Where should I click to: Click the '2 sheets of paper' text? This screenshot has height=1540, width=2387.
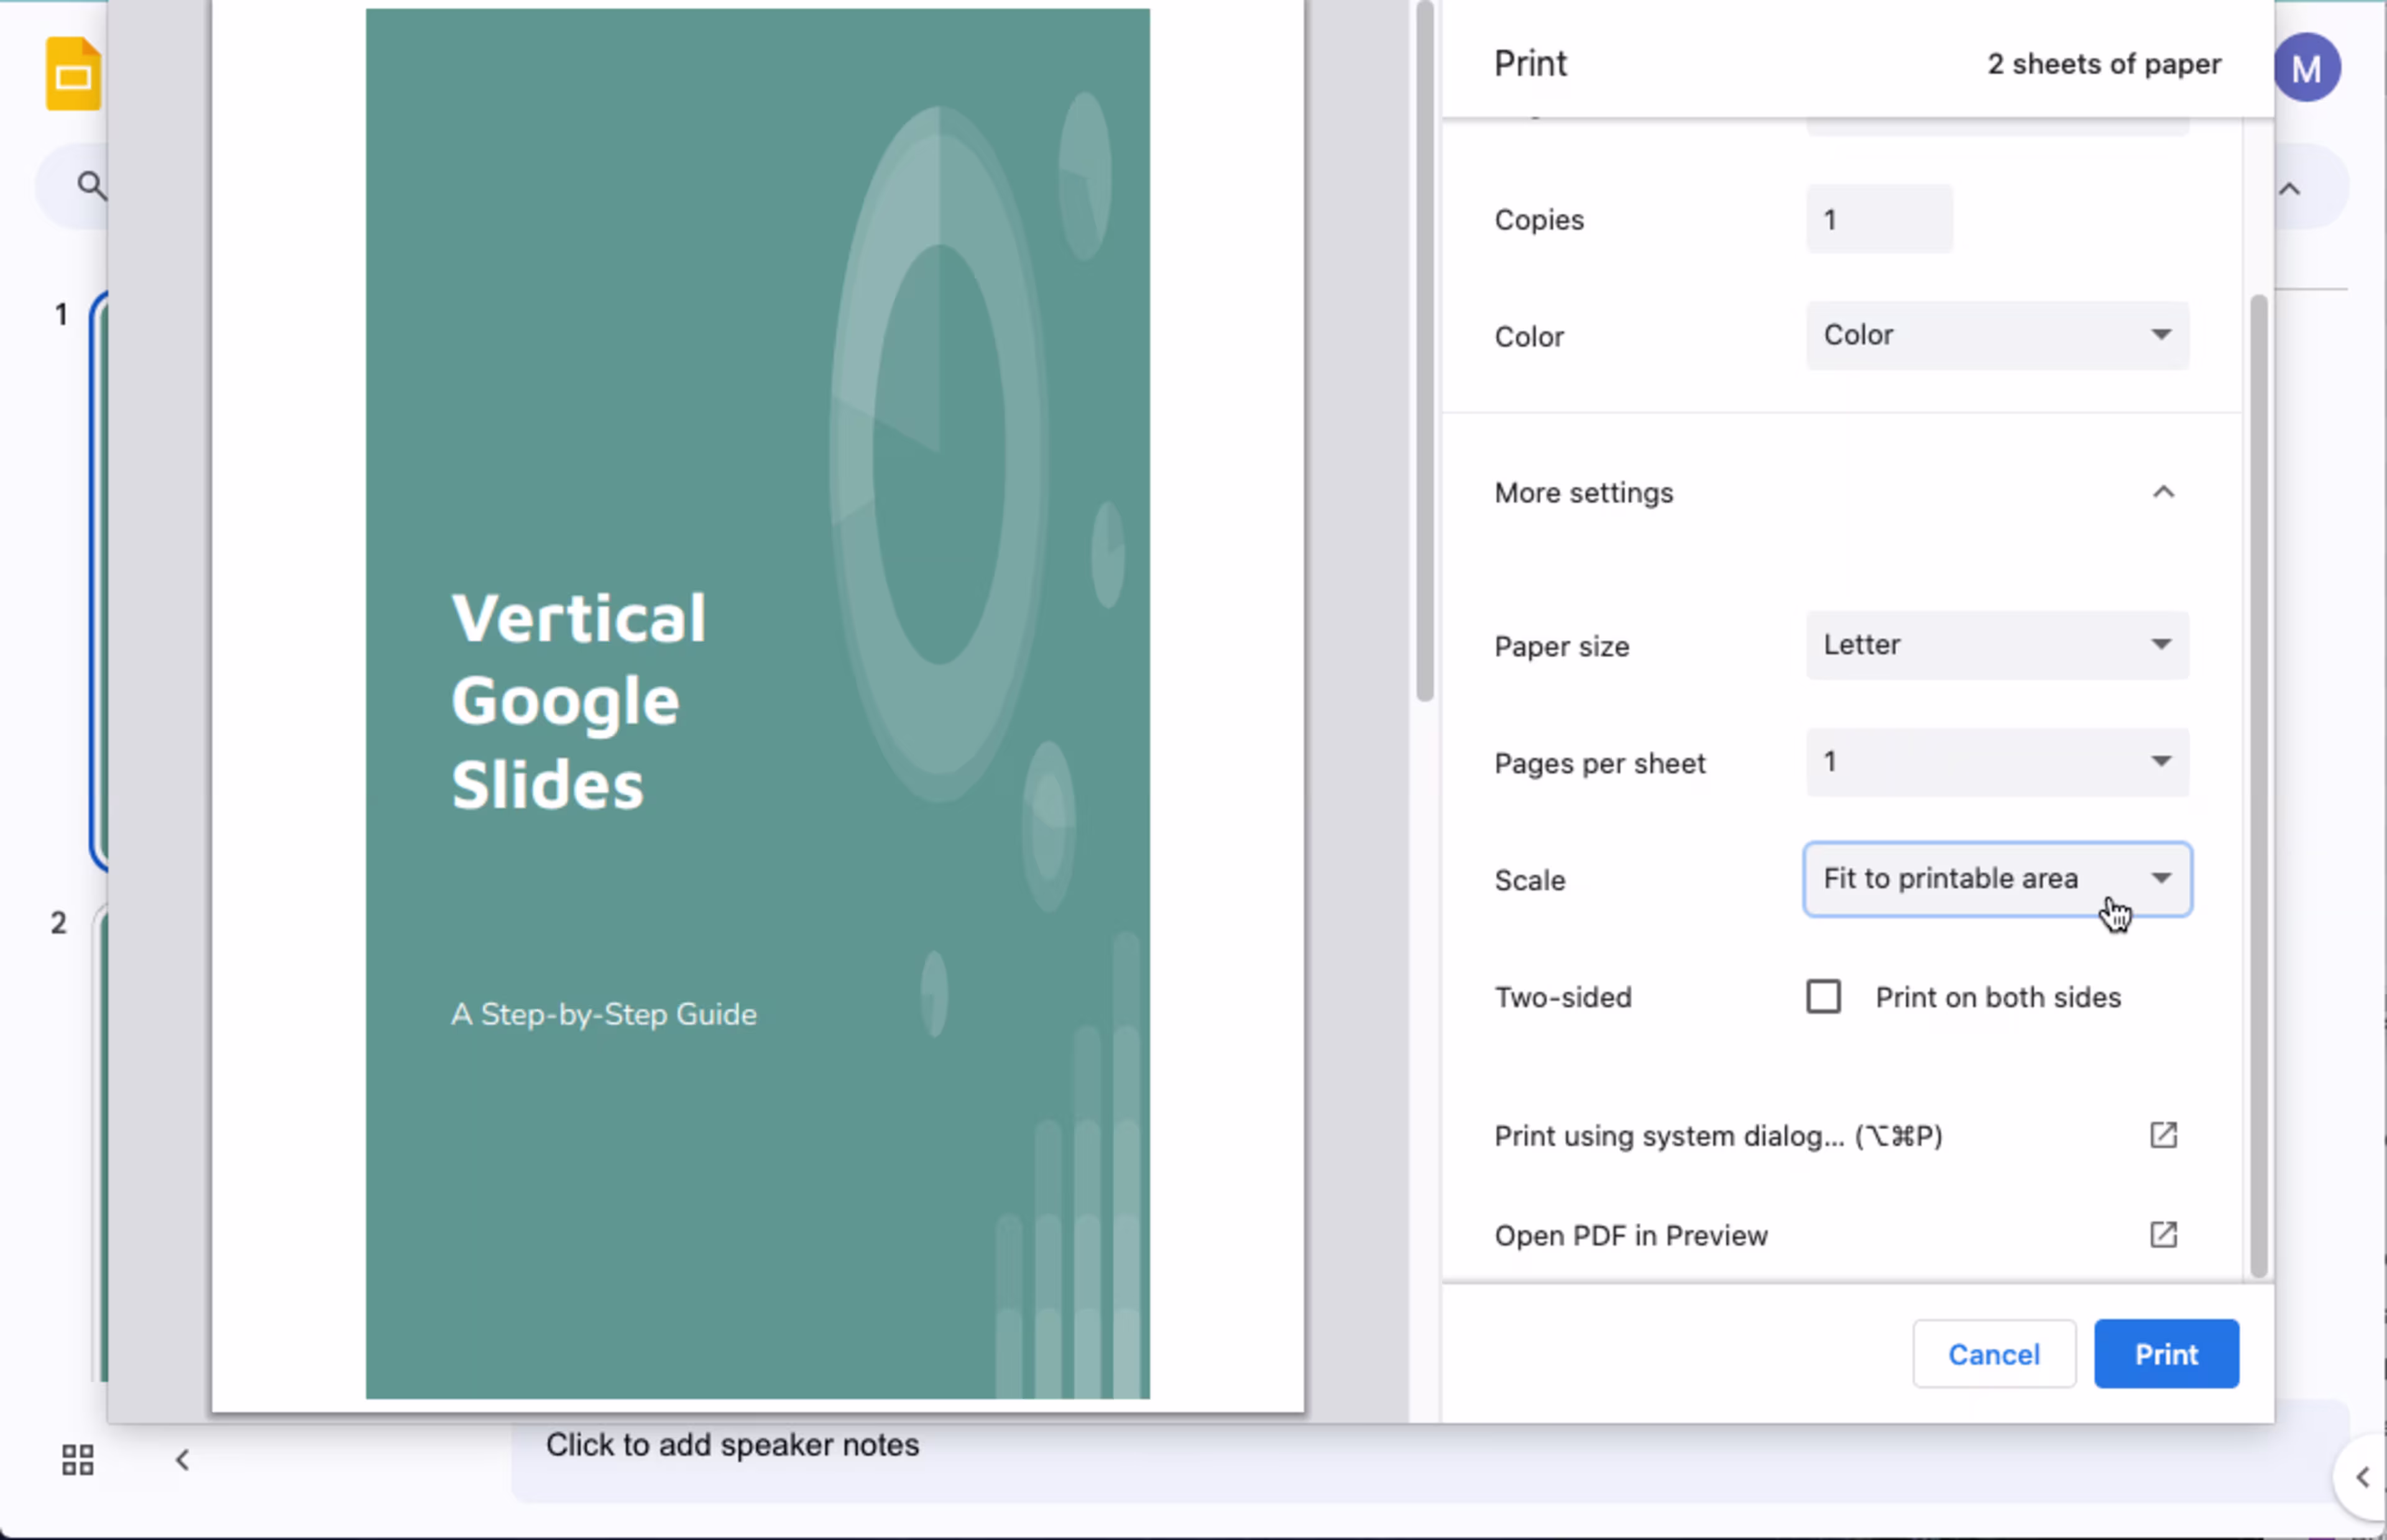click(2103, 64)
